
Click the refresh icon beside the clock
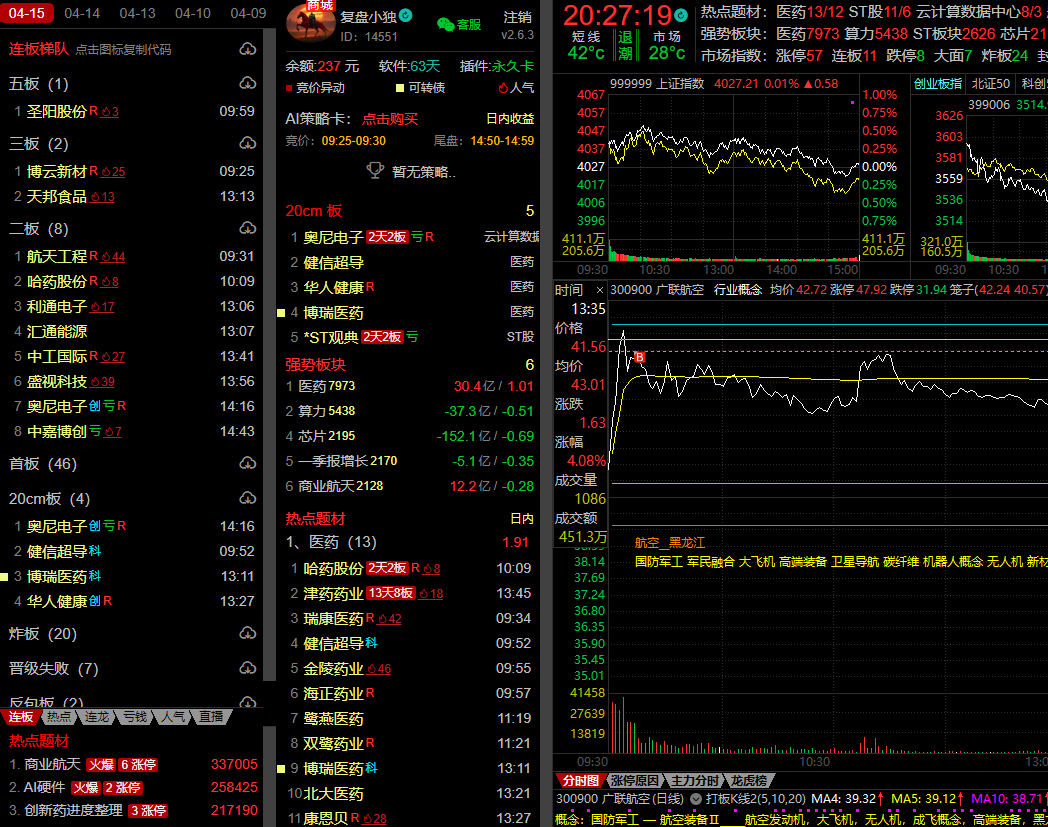click(681, 16)
